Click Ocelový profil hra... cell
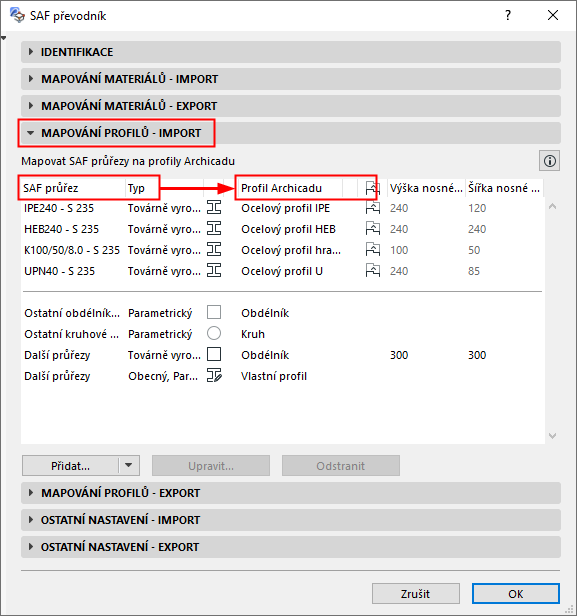This screenshot has width=577, height=616. [291, 250]
